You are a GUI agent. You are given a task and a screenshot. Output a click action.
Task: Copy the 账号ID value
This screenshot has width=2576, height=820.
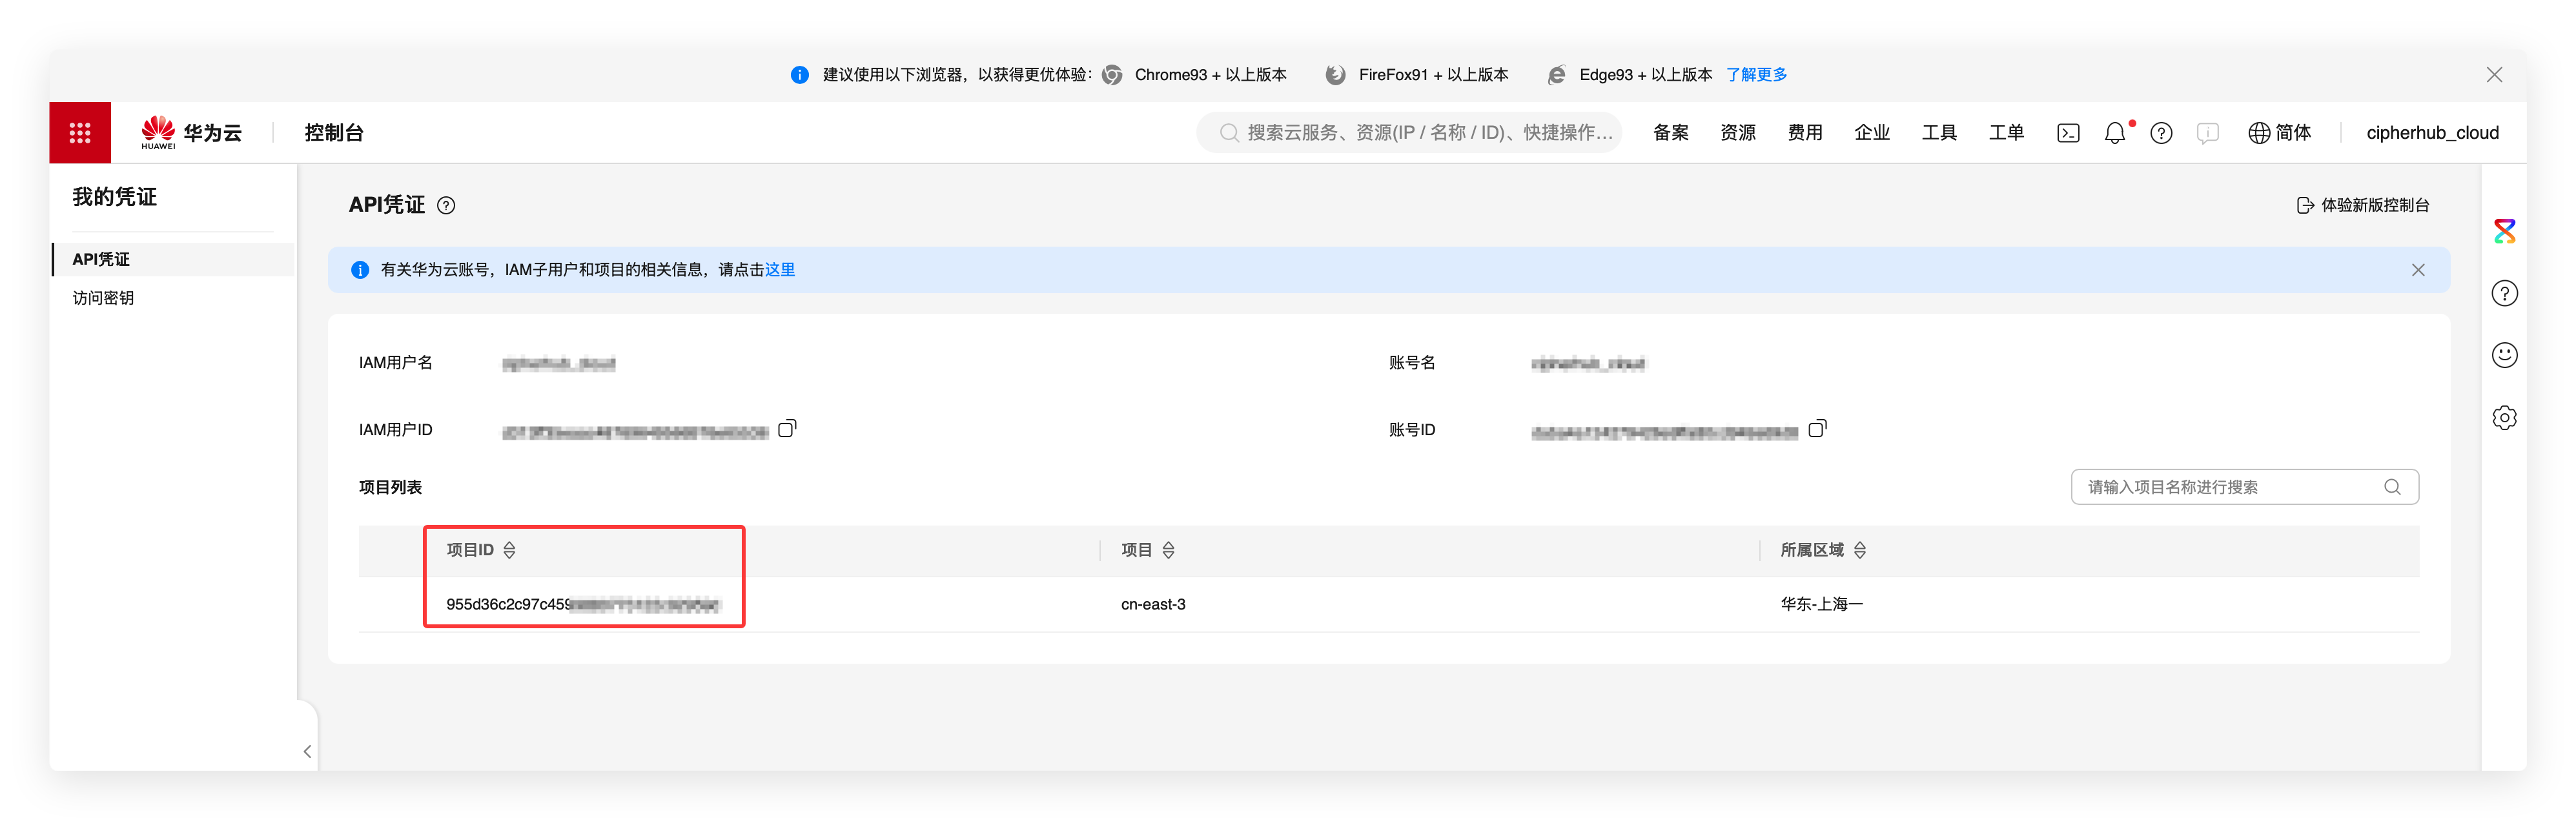(x=1817, y=428)
